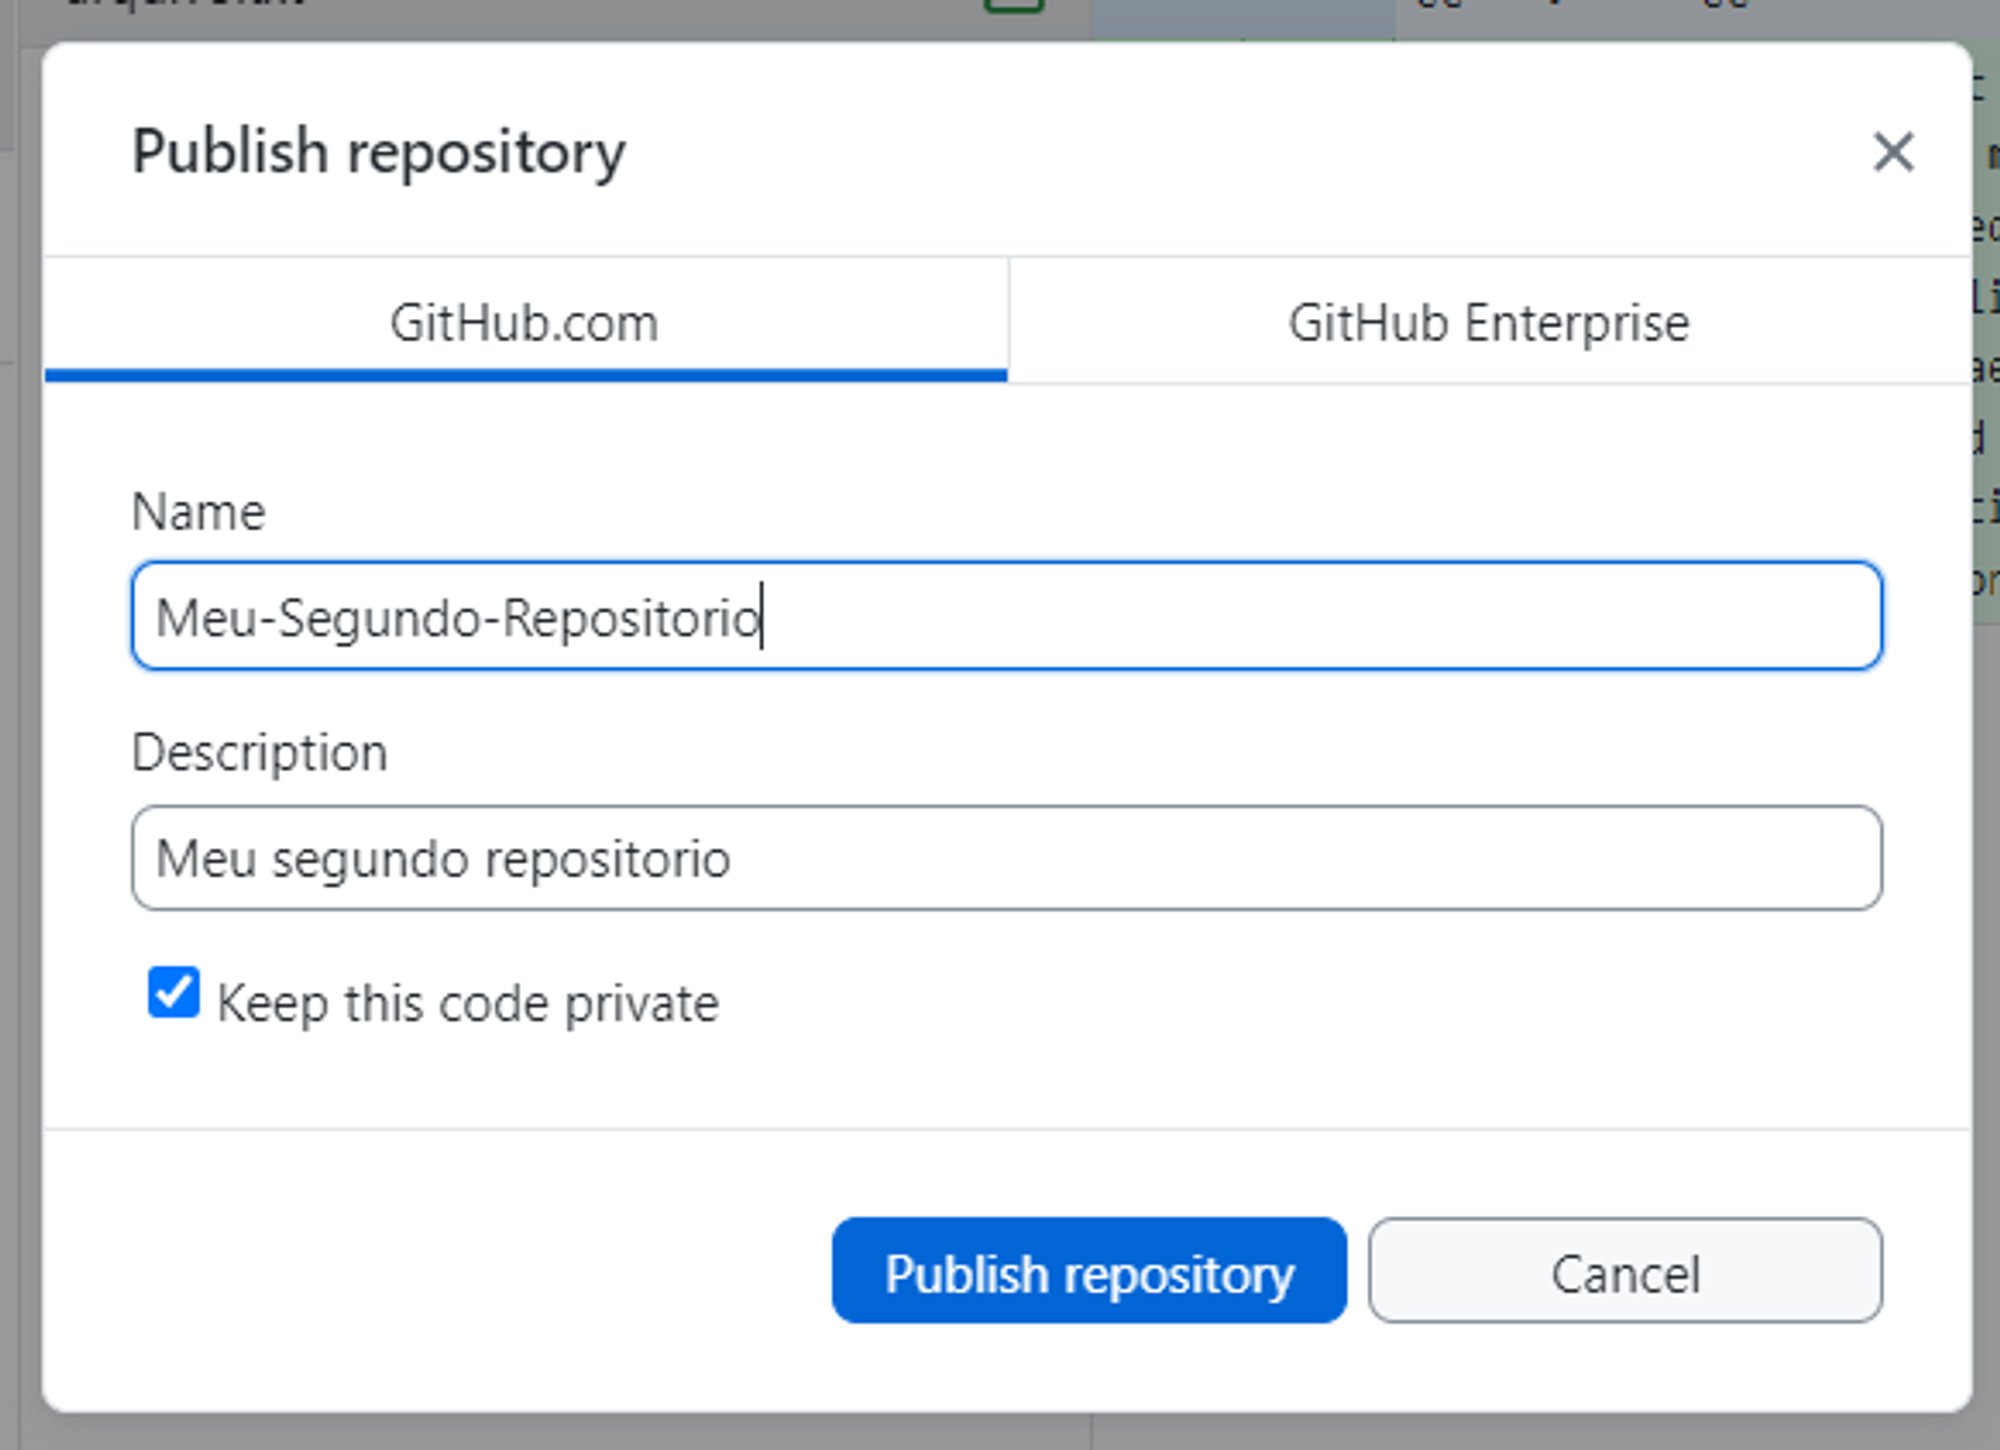The width and height of the screenshot is (2000, 1450).
Task: Enable the Keep this code private option
Action: coord(172,992)
